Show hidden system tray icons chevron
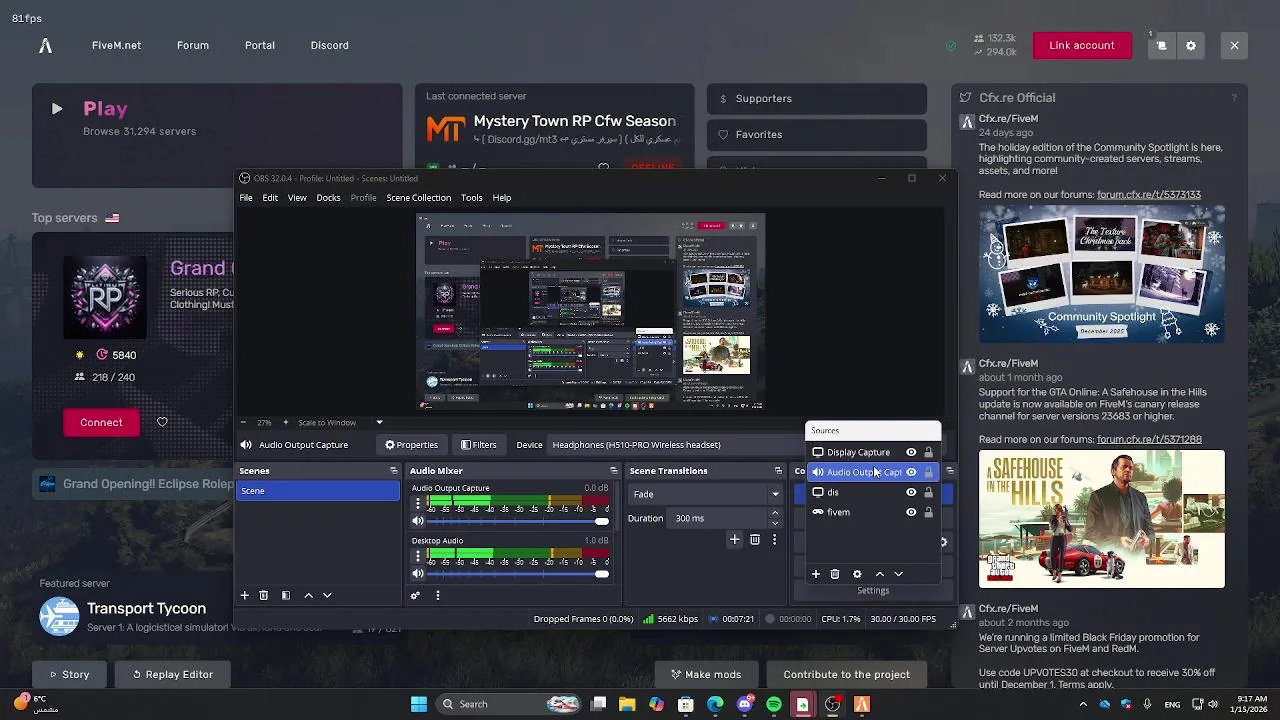 pos(1083,704)
